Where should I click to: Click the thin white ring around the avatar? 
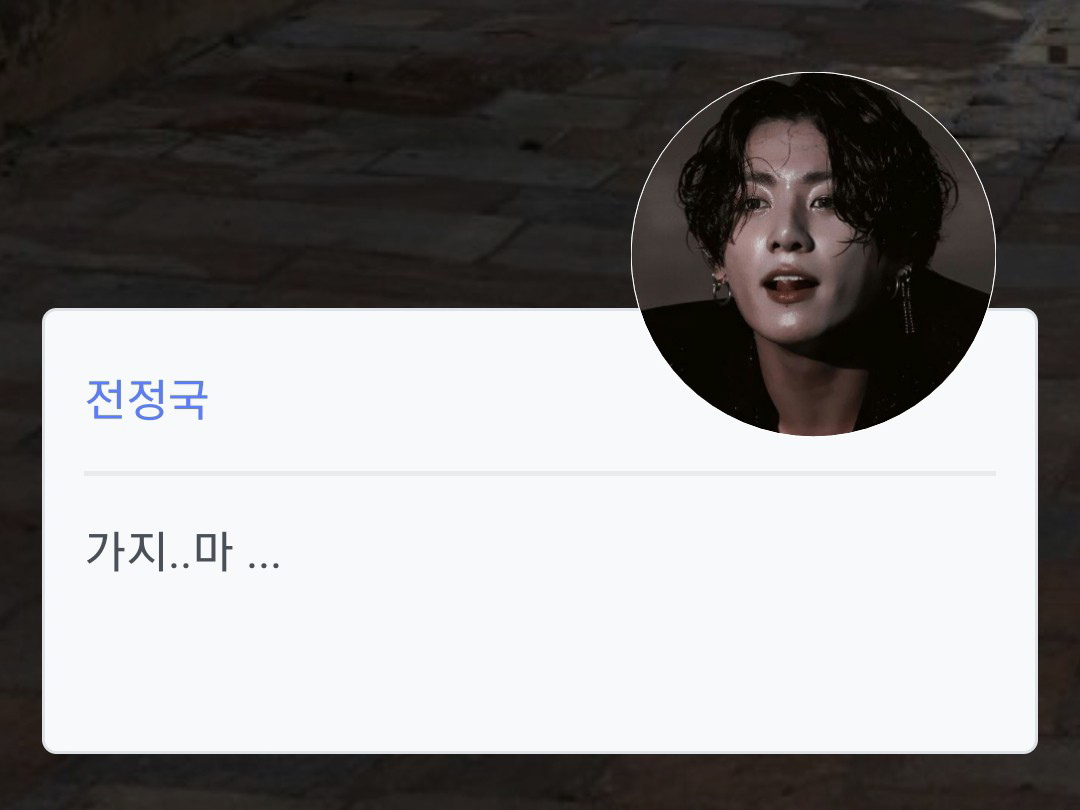[813, 72]
